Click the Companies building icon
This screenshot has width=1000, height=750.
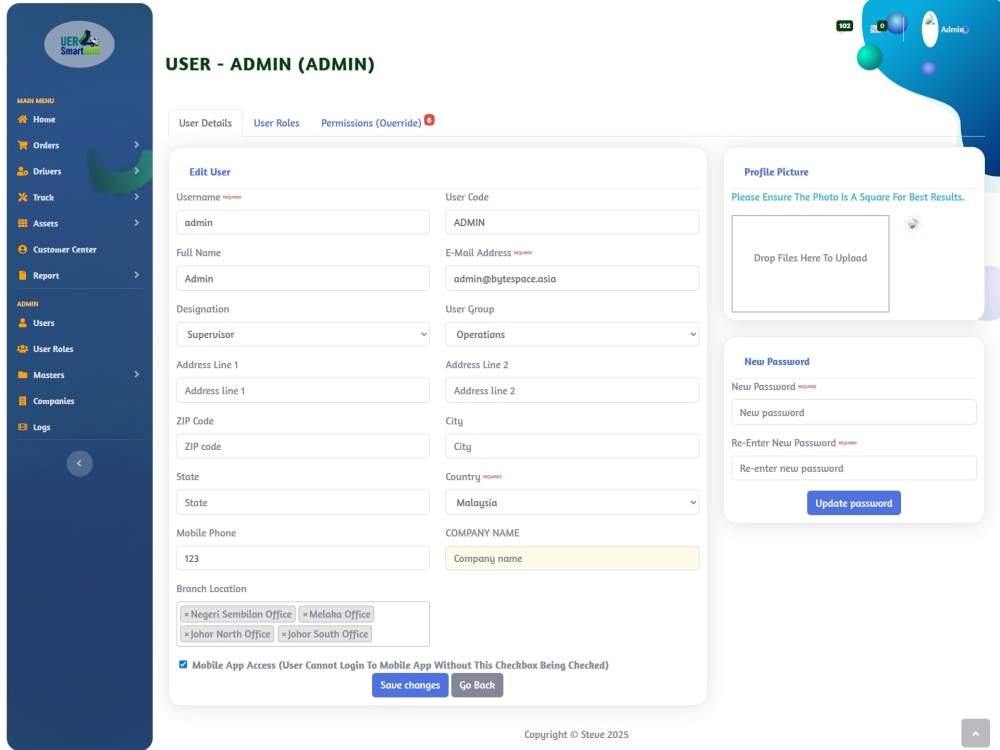coord(22,401)
